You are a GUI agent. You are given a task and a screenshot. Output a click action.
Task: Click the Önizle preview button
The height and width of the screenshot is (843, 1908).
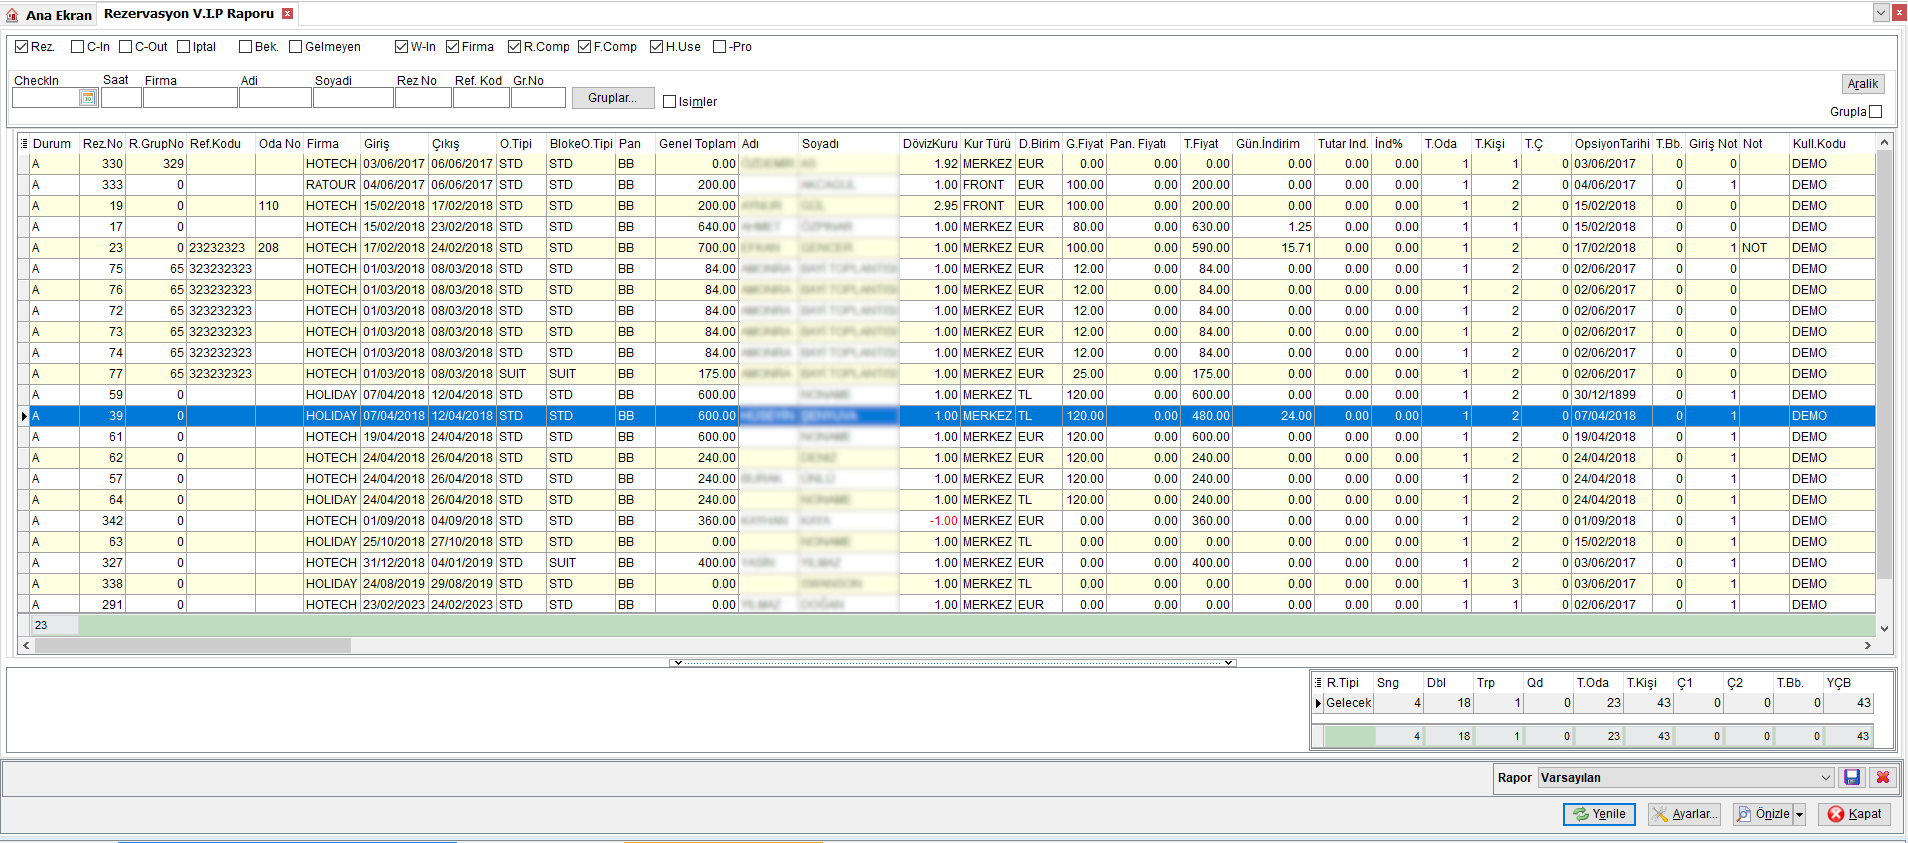1764,814
